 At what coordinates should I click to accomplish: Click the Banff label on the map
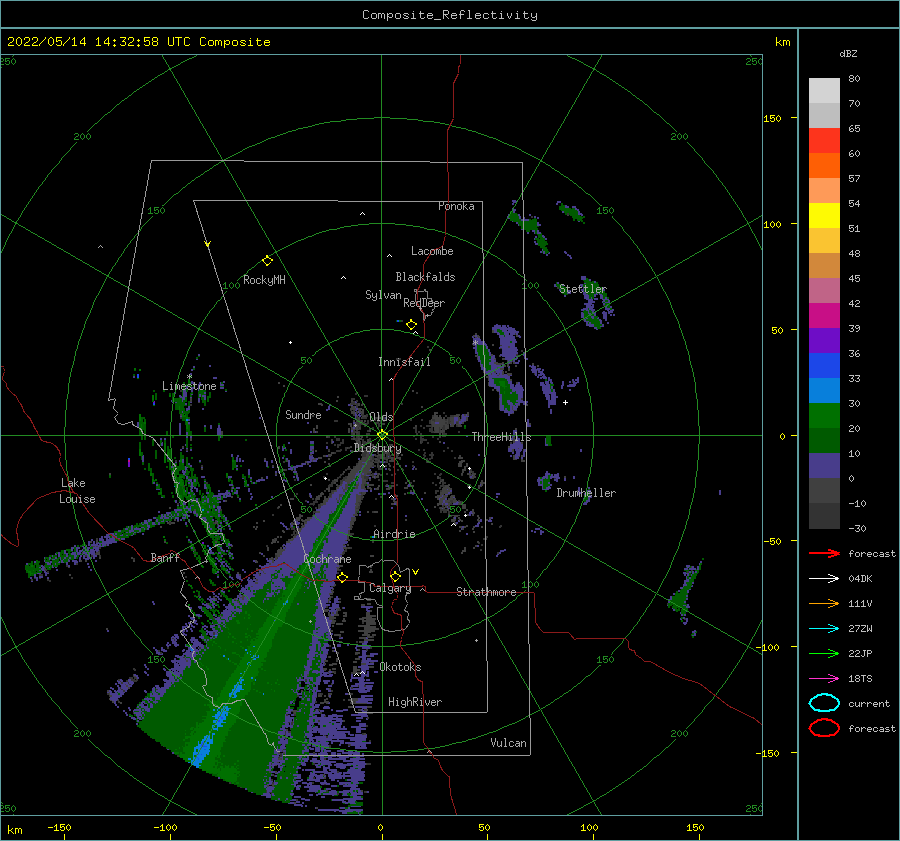[x=165, y=557]
